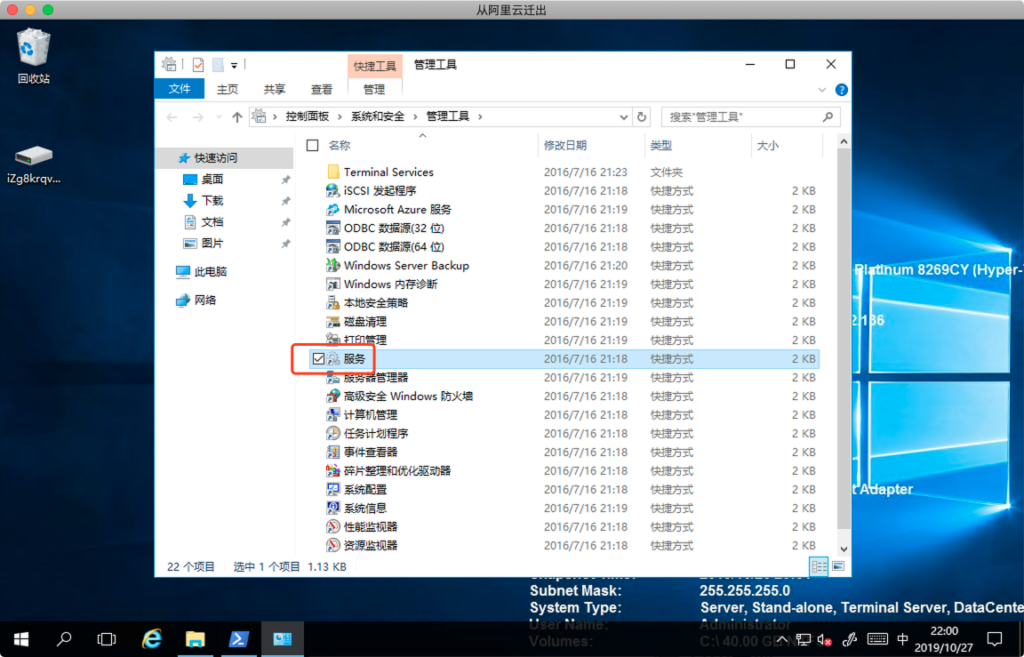This screenshot has height=657, width=1024.
Task: Open the quick access toolbar customize dropdown
Action: tap(234, 65)
